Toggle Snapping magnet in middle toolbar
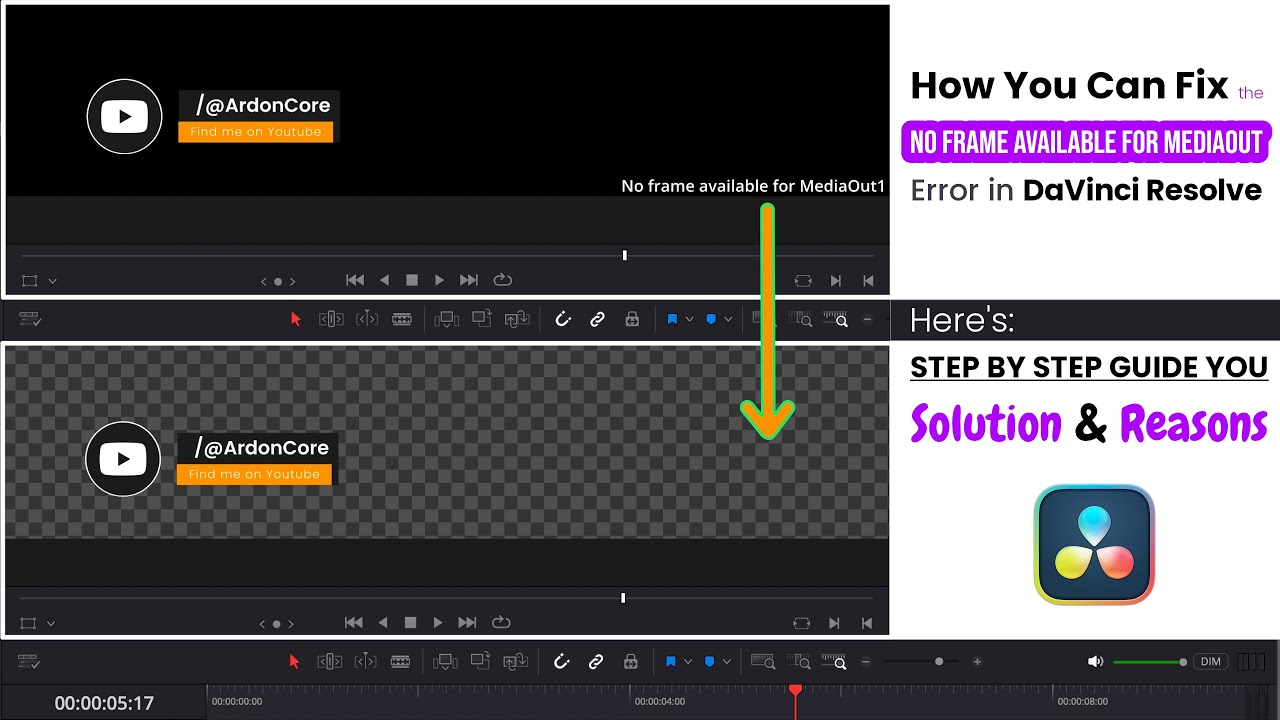Viewport: 1280px width, 720px height. (563, 319)
